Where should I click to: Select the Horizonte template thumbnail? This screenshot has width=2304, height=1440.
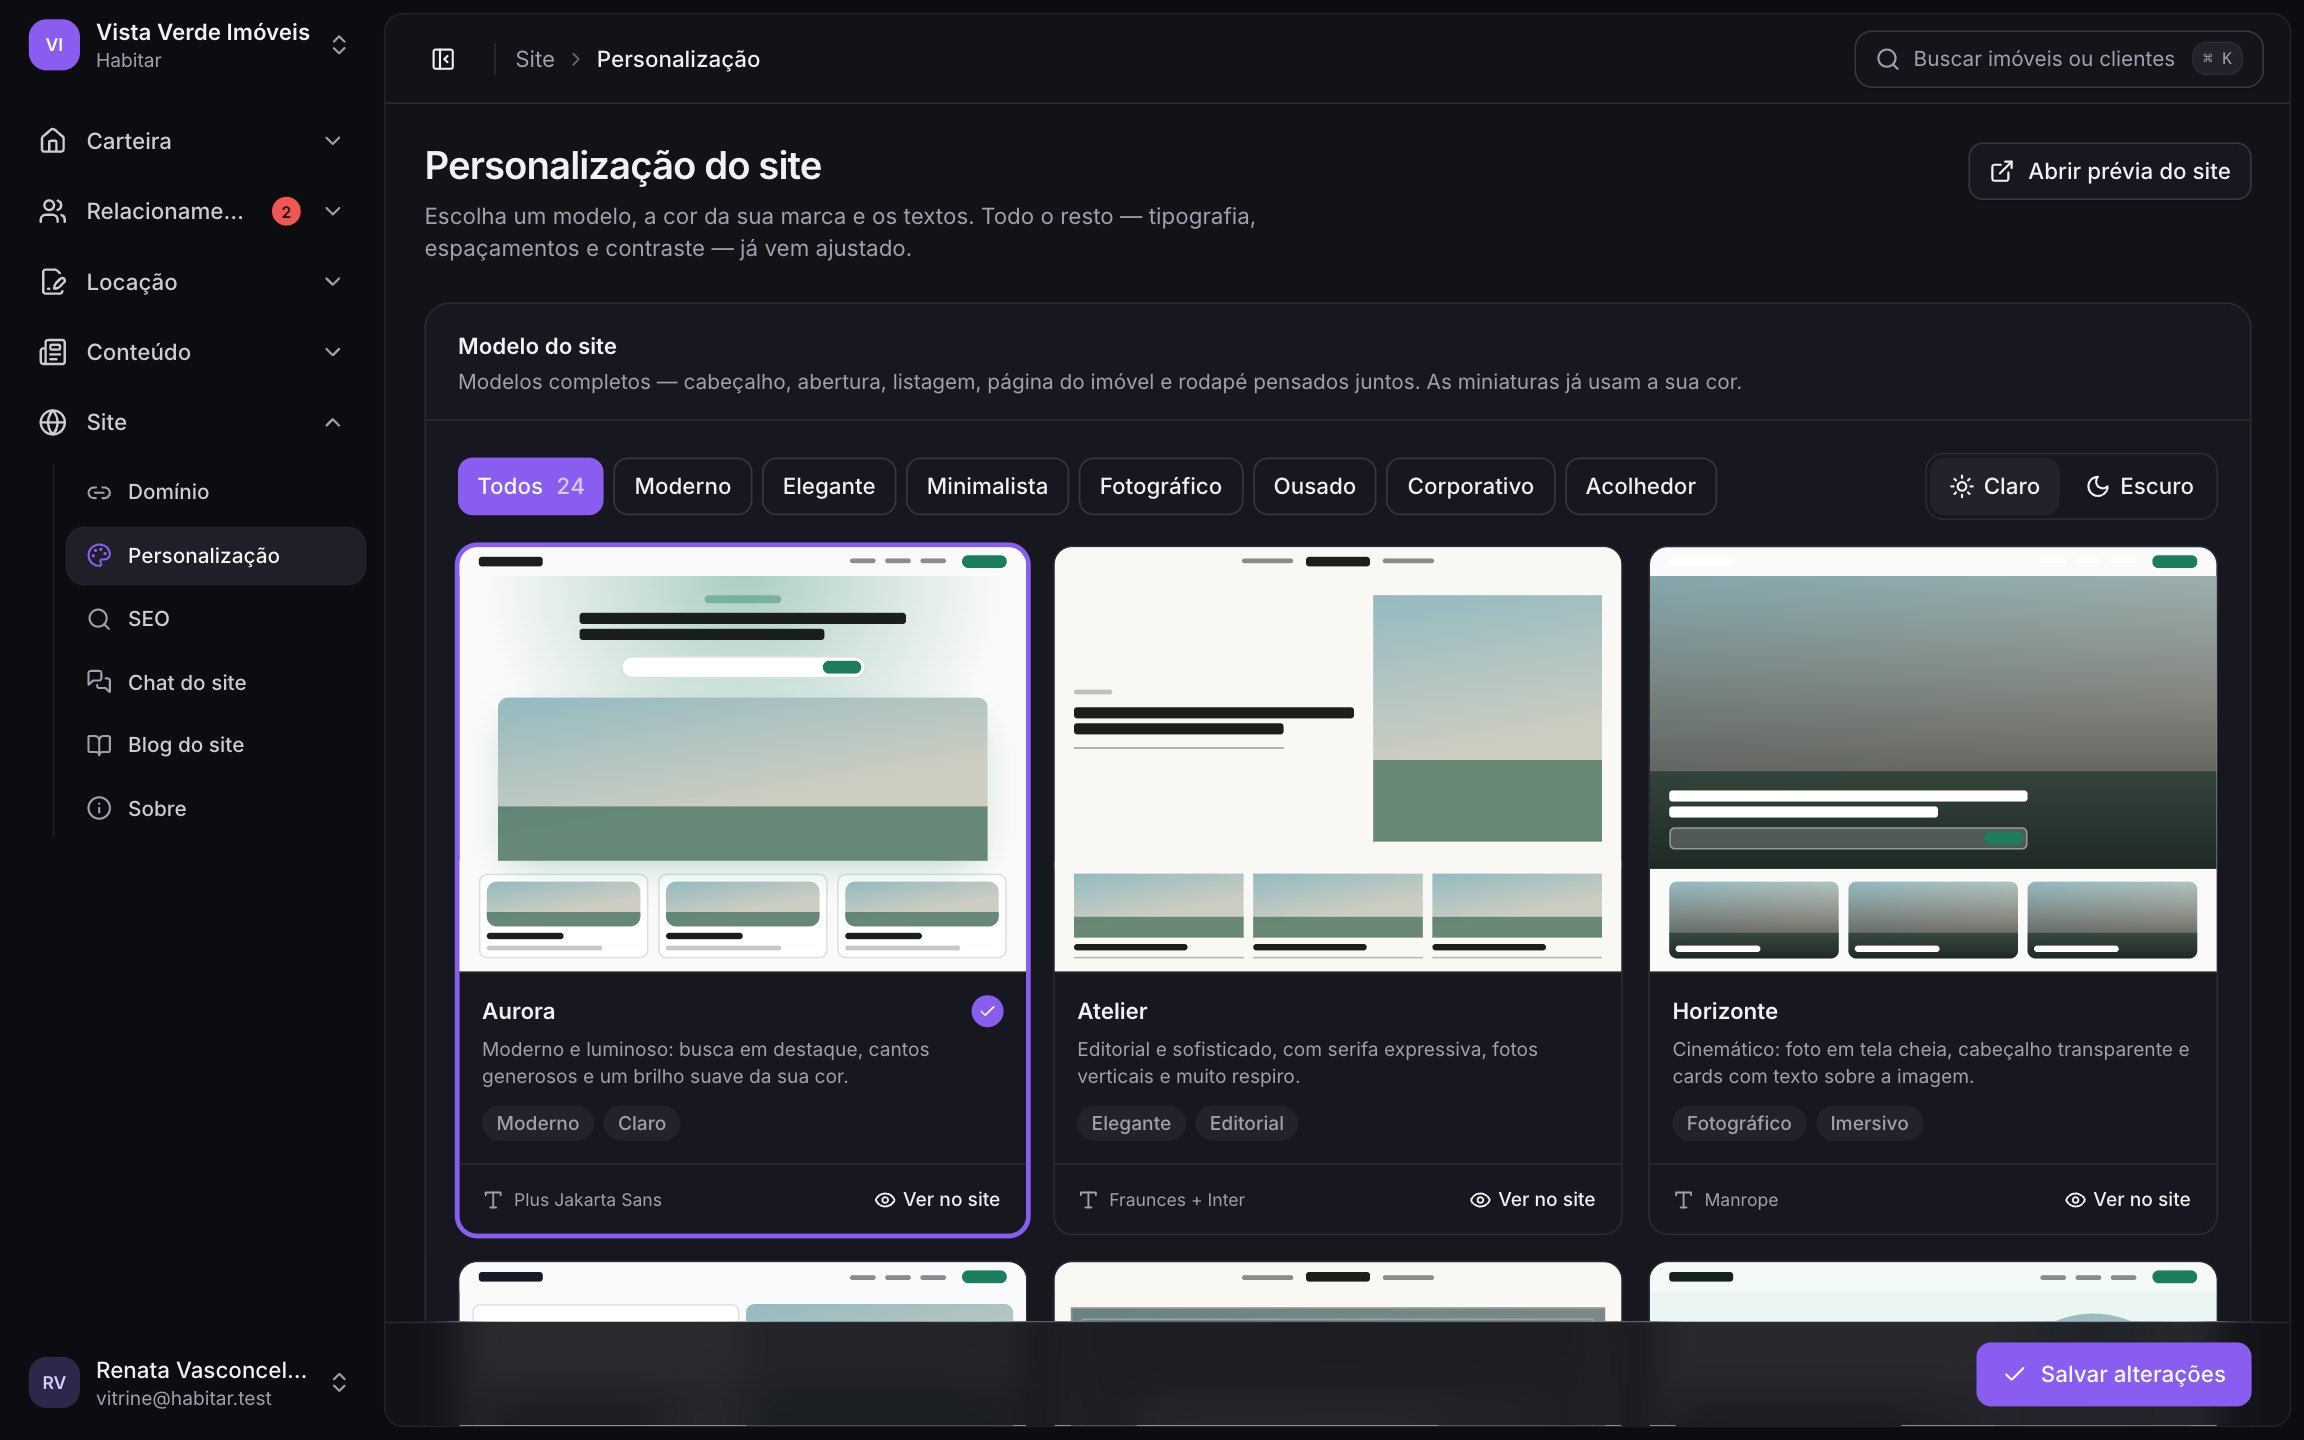[x=1932, y=759]
